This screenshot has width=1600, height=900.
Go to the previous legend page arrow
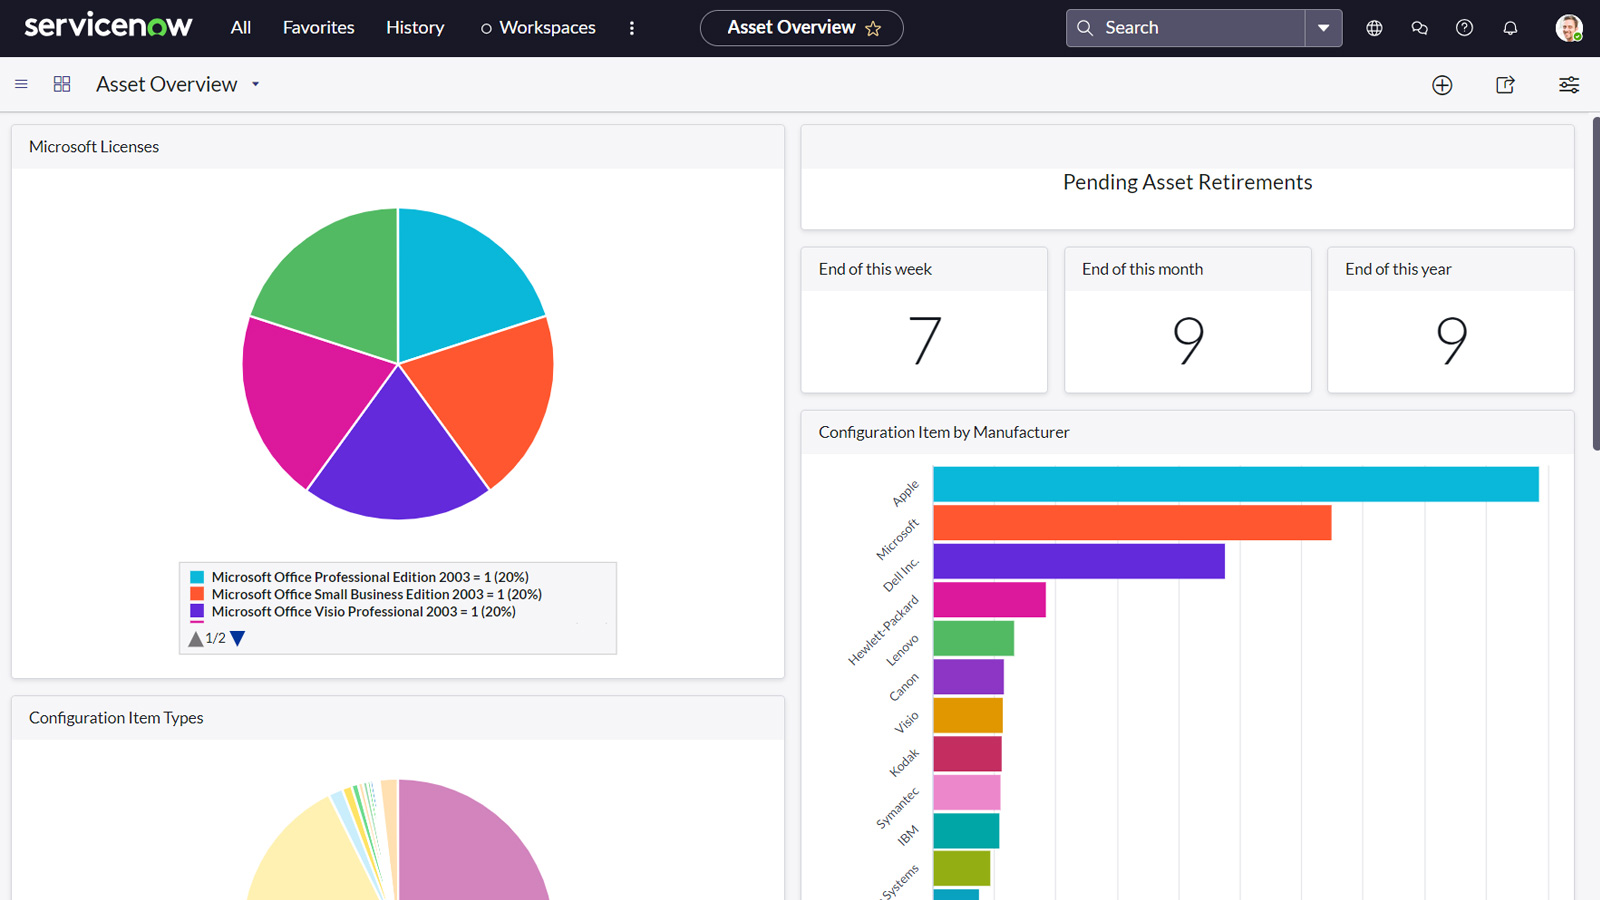(196, 638)
